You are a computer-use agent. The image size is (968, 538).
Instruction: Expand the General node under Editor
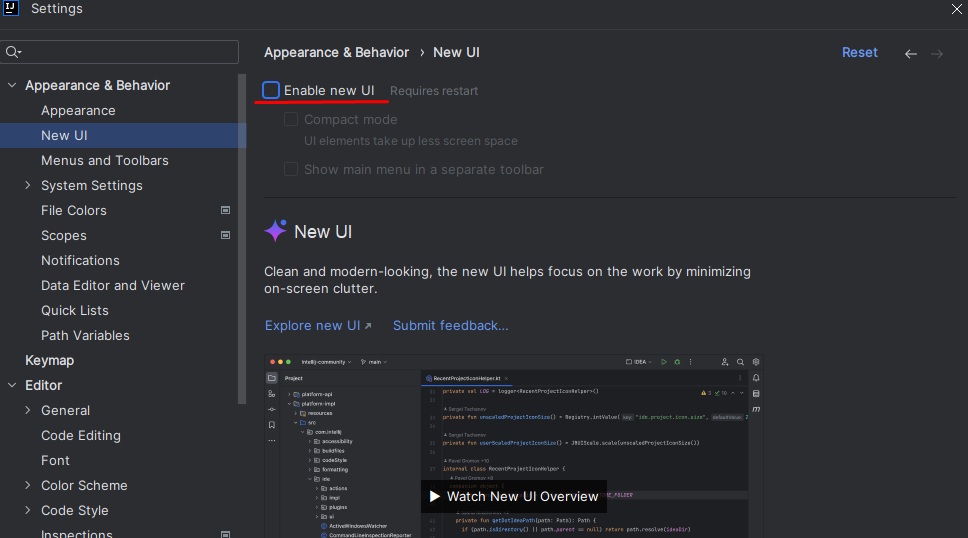[x=28, y=411]
